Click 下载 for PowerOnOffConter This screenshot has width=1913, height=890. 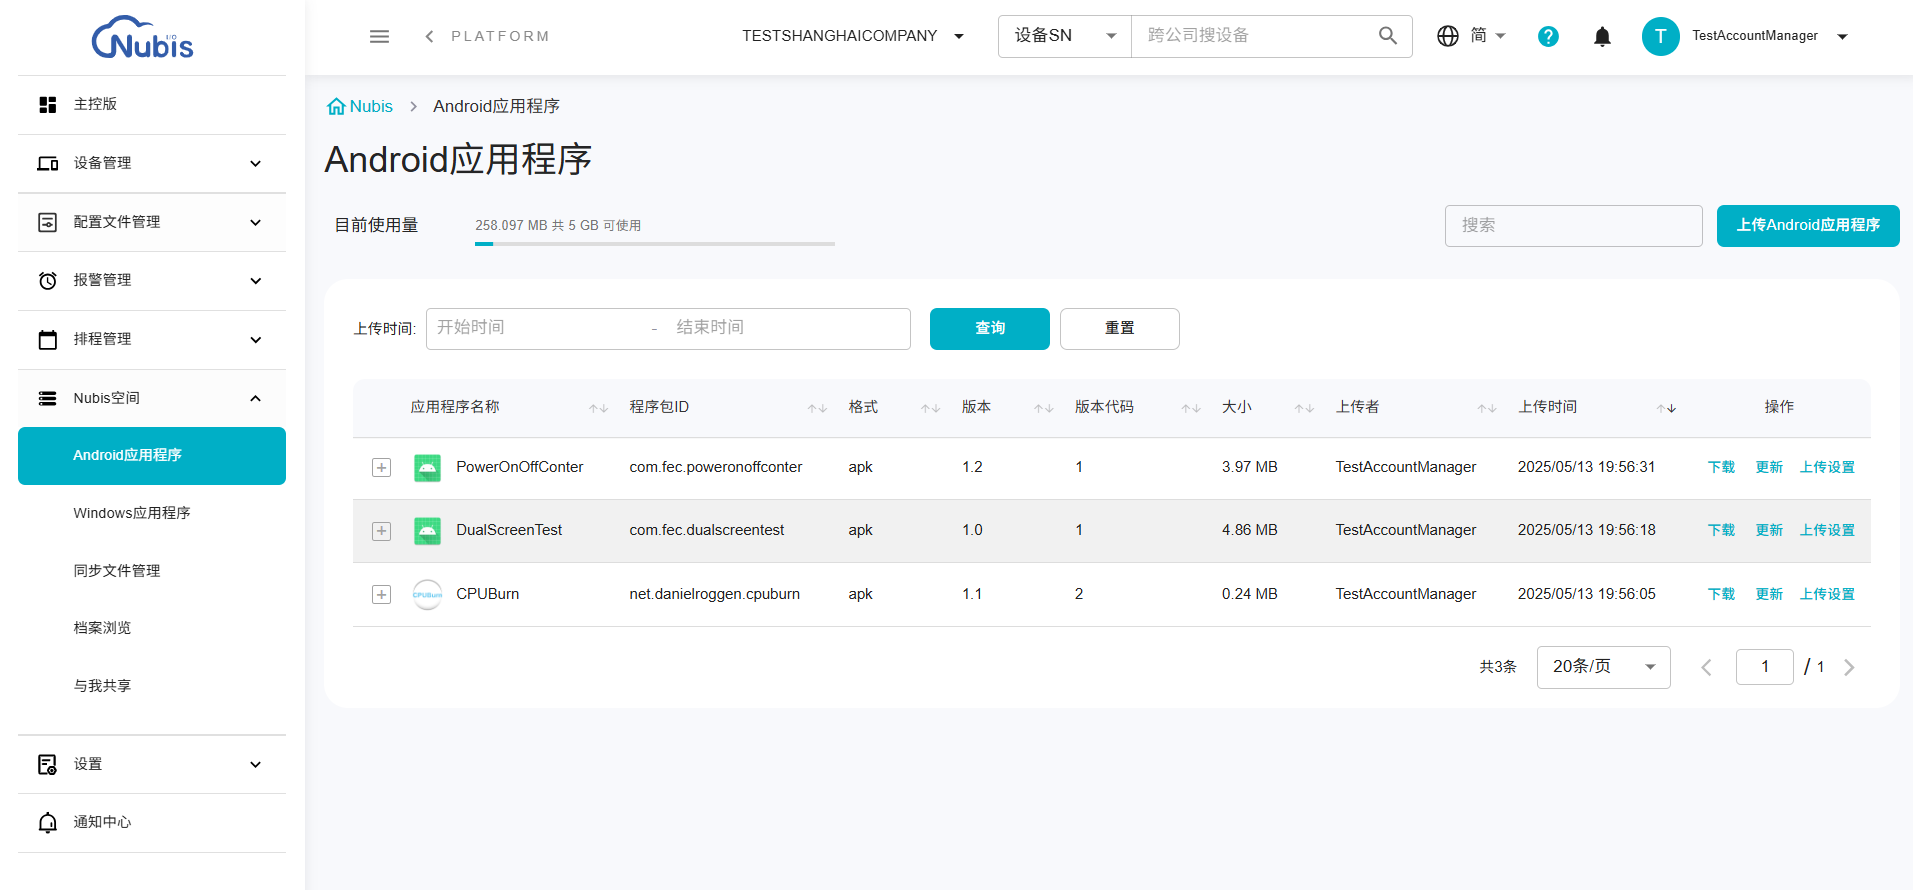1721,467
